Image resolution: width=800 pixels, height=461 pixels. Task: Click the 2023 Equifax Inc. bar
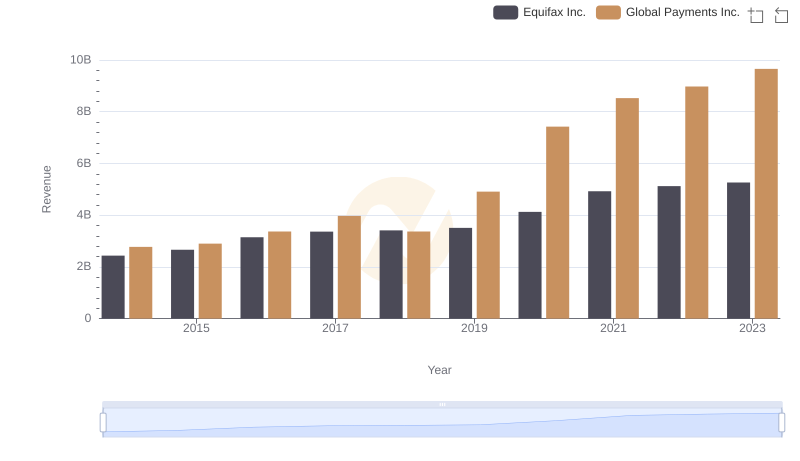point(738,250)
